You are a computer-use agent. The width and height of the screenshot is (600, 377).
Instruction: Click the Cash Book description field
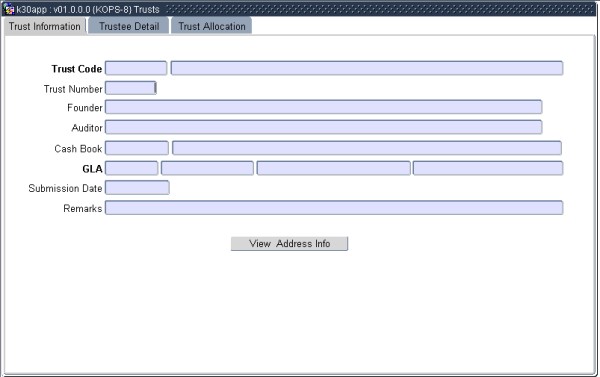coord(367,148)
